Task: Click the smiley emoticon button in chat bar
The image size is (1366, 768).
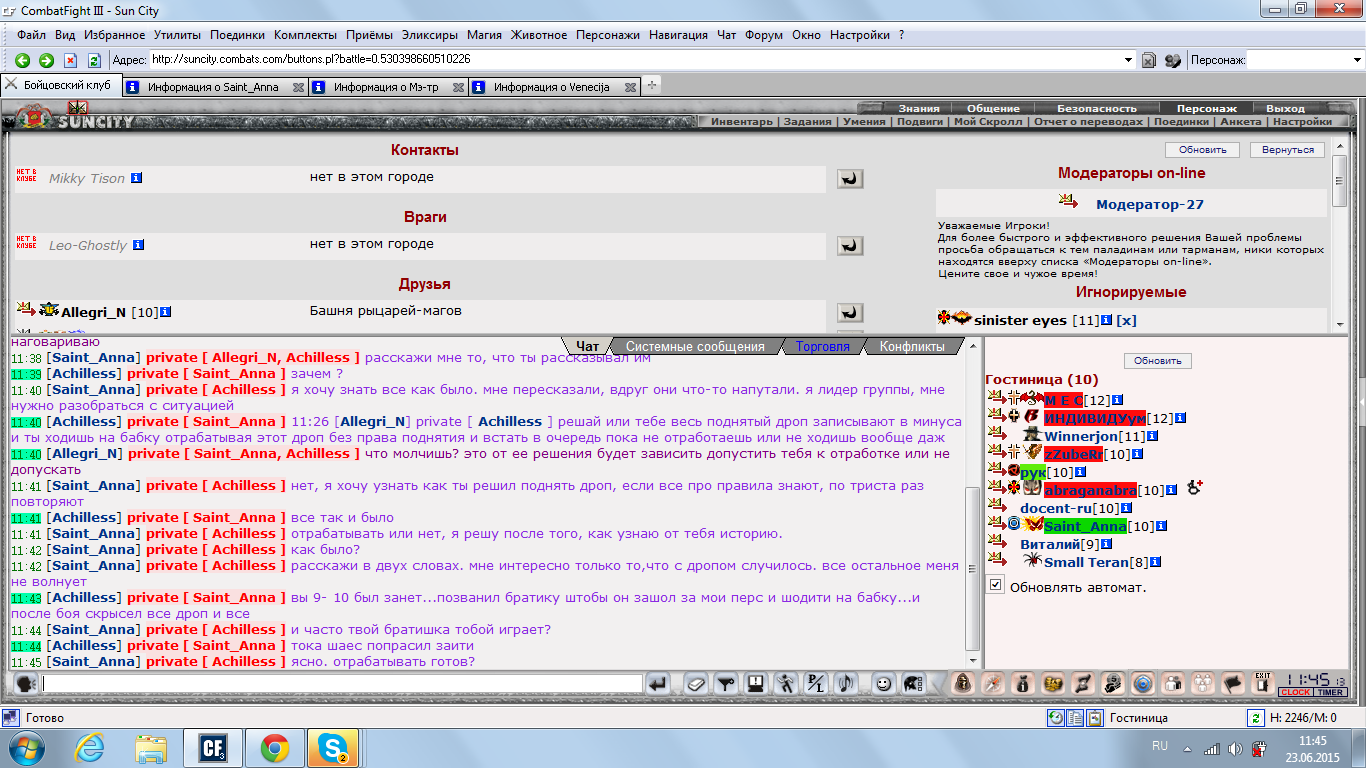Action: 883,684
